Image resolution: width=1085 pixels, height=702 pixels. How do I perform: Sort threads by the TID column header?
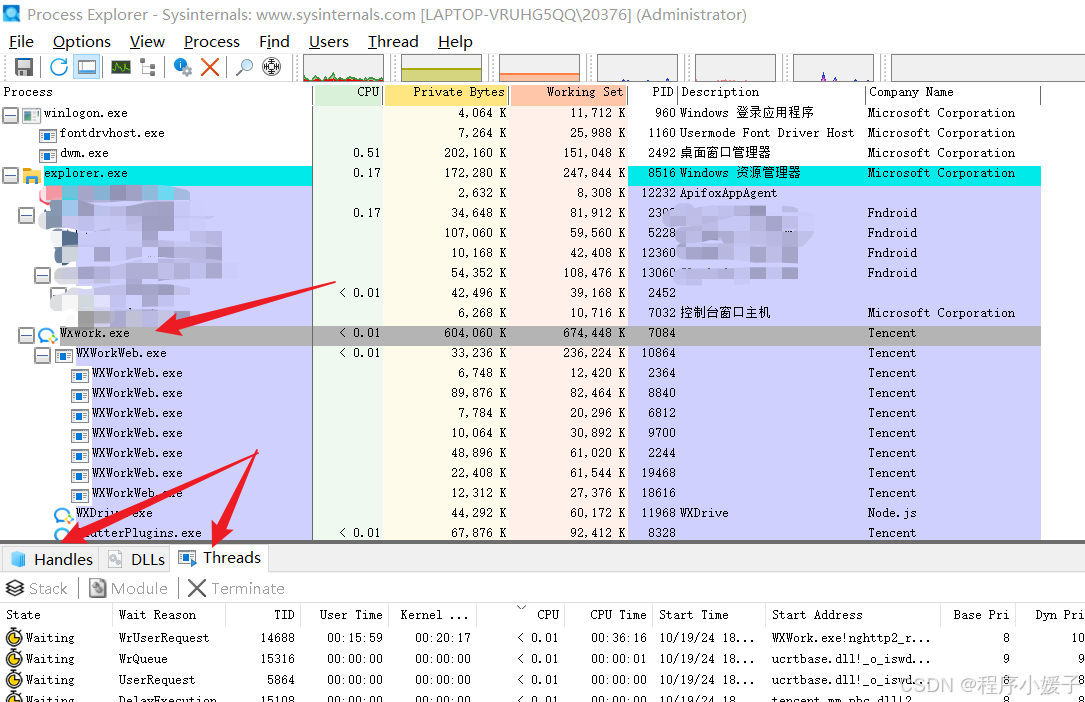[262, 615]
